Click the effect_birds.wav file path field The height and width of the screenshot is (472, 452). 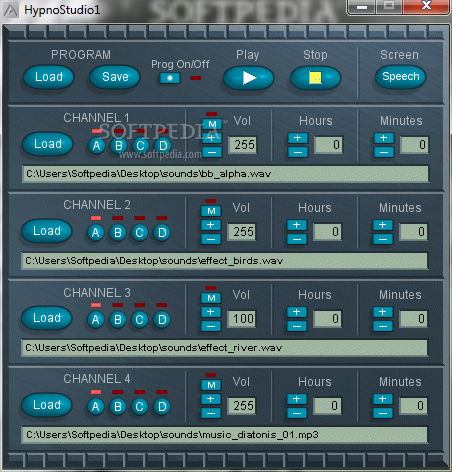click(x=225, y=261)
